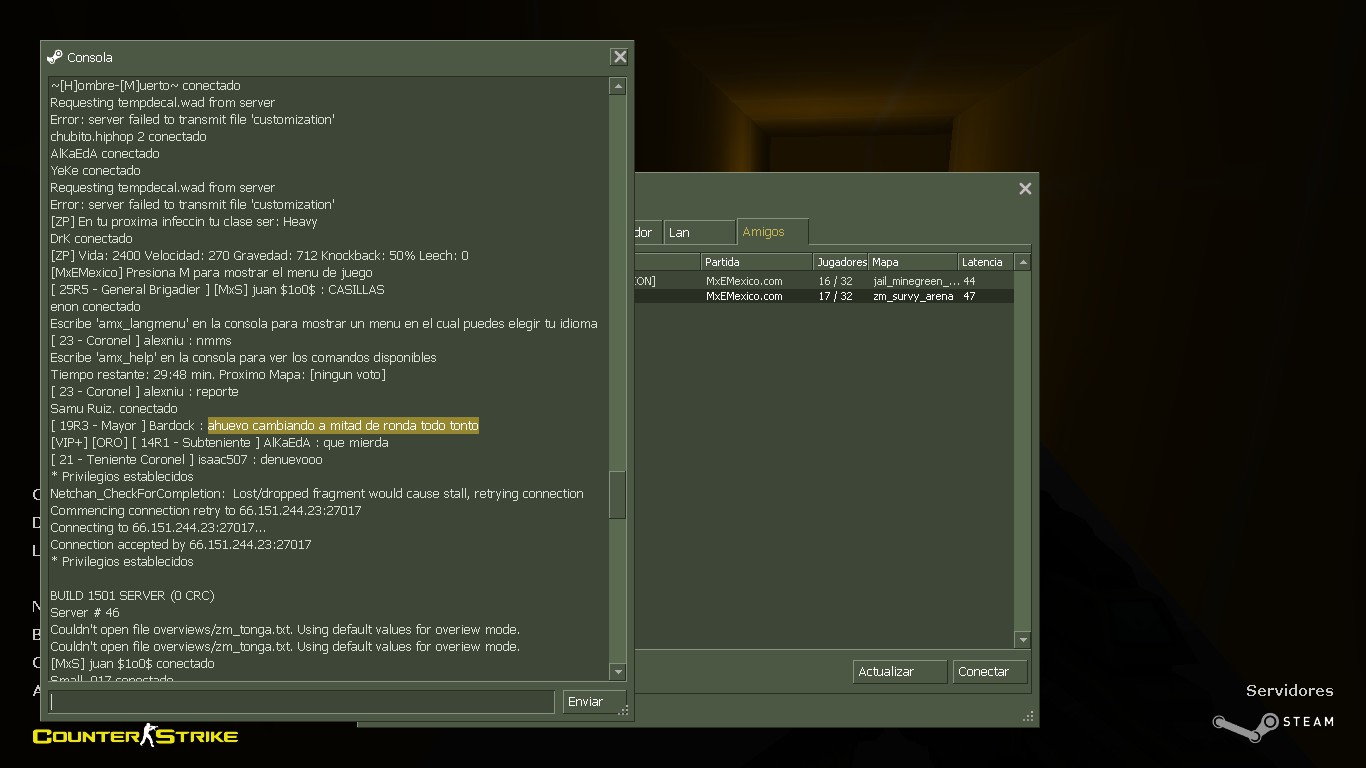Click the server list scrollbar up arrow
Screen dimensions: 1366x768
[x=1022, y=262]
